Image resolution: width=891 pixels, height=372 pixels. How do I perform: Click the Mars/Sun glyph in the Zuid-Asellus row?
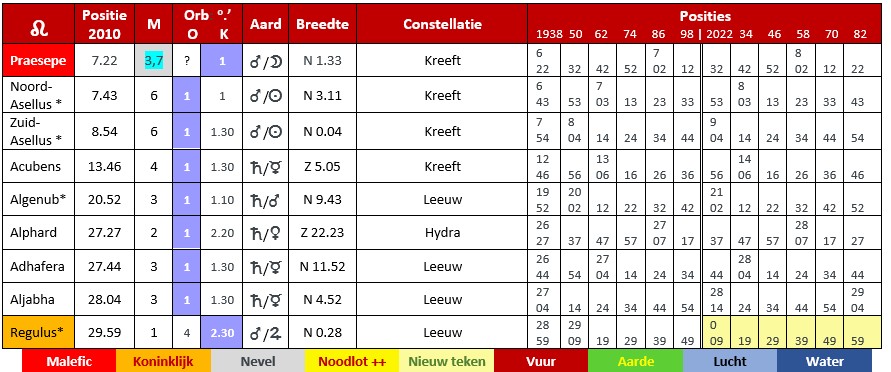pos(266,131)
